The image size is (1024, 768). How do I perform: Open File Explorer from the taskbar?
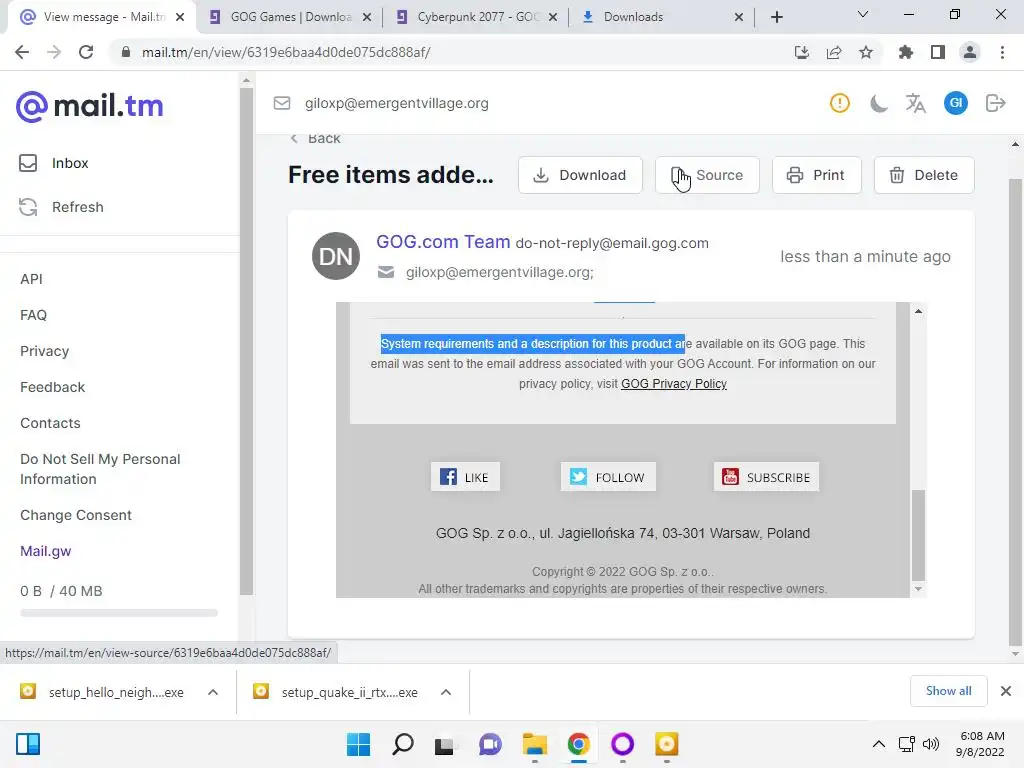tap(534, 744)
